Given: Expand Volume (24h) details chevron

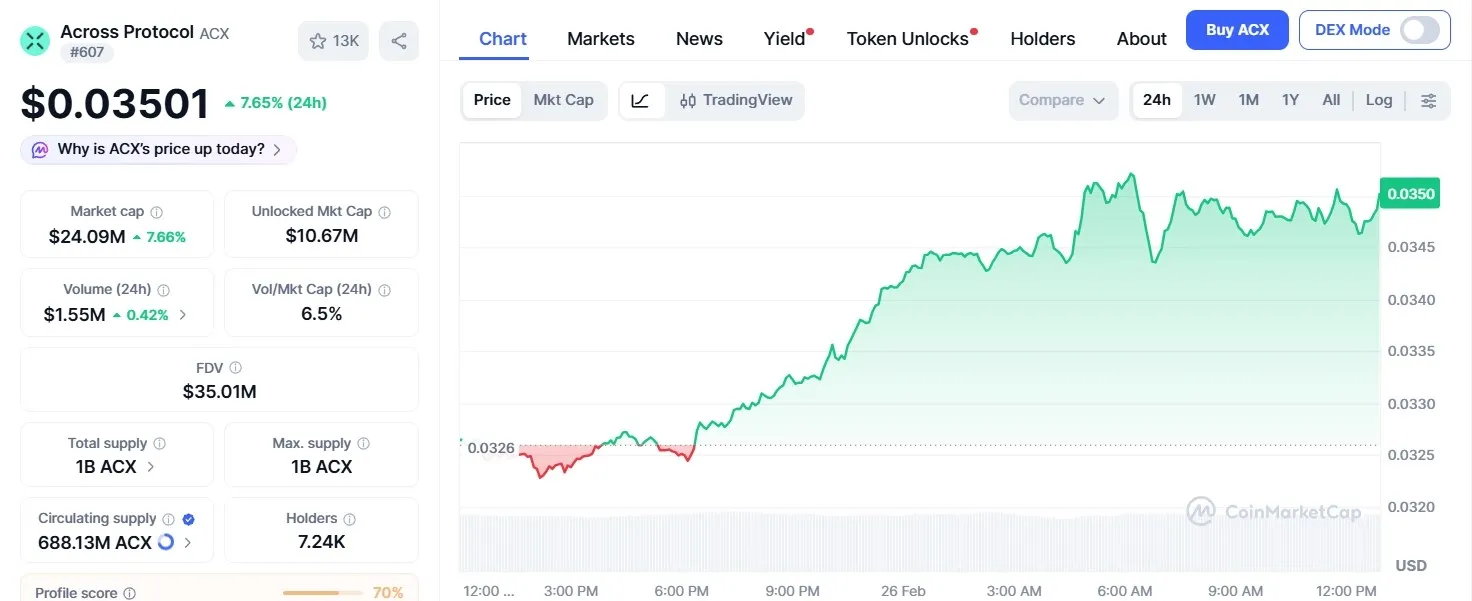Looking at the screenshot, I should coord(182,313).
